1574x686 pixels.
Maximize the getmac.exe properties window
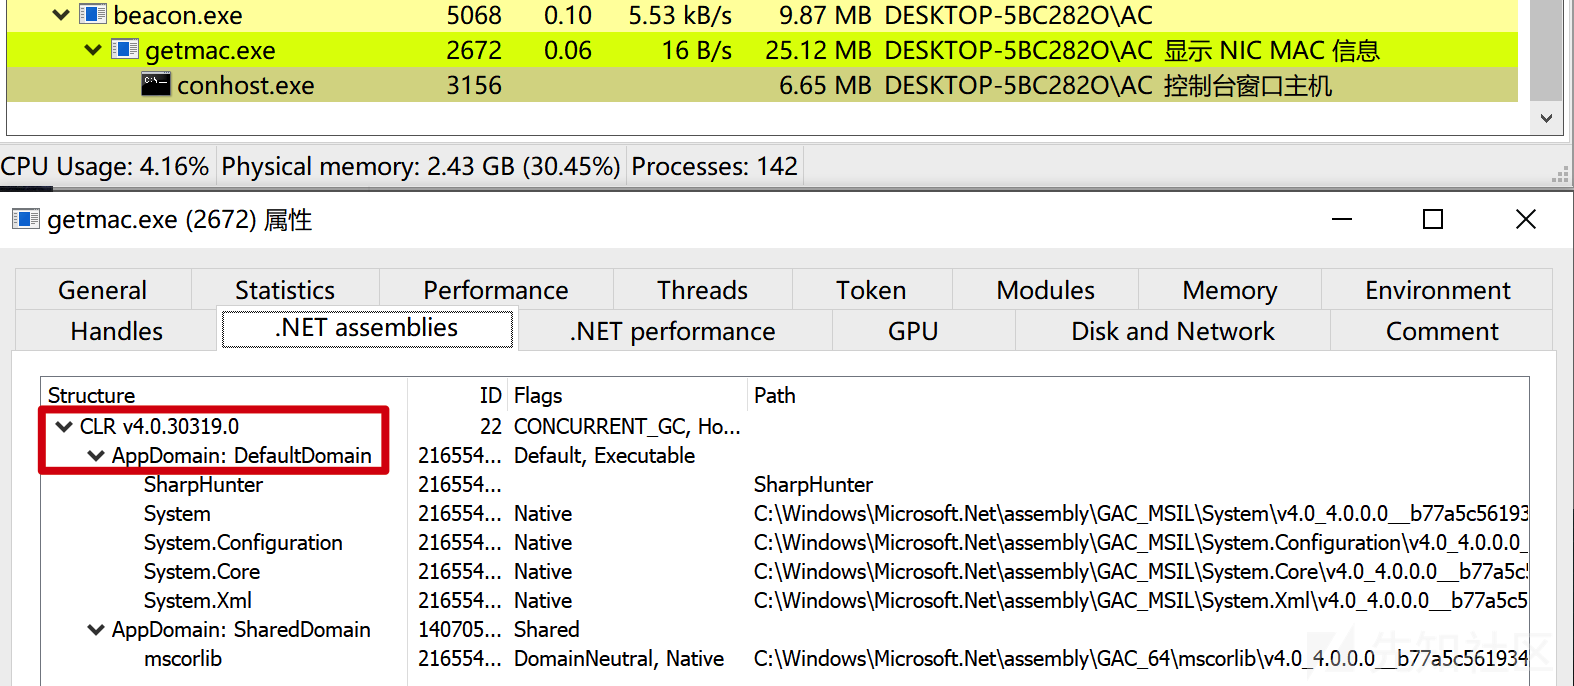1433,219
